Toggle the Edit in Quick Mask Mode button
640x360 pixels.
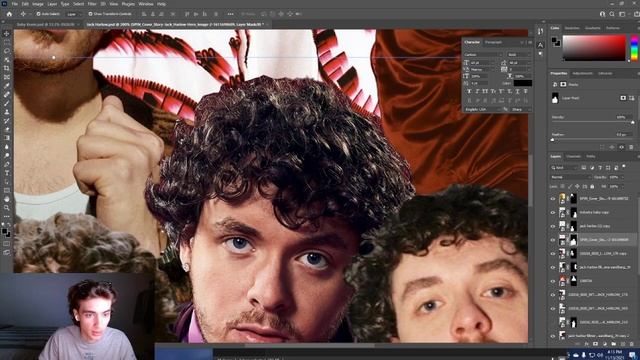click(7, 244)
